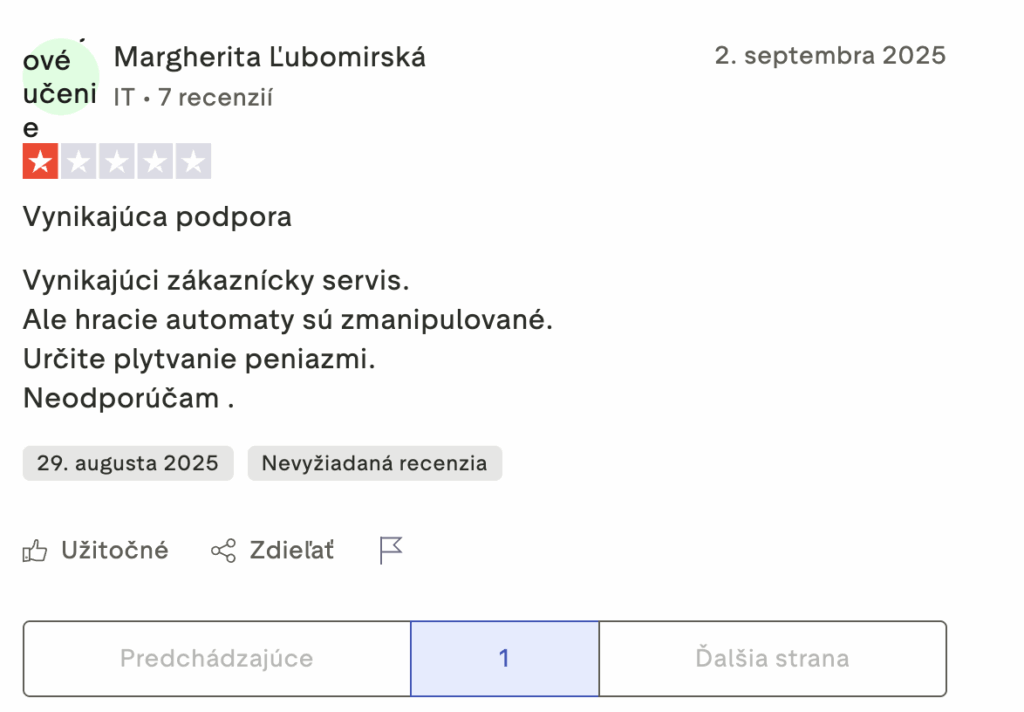1024x712 pixels.
Task: Open Margherita Ľubomirská's profile name
Action: [270, 57]
